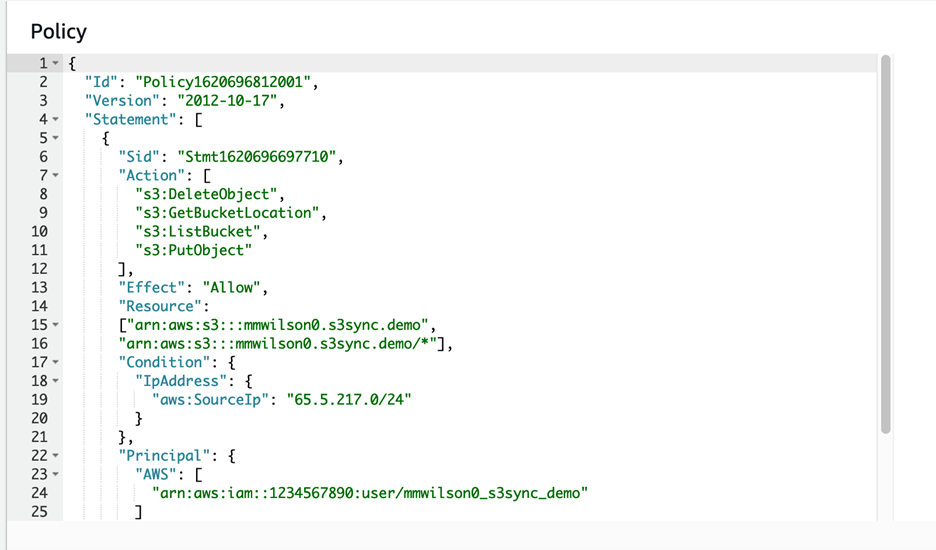Screen dimensions: 936x550
Task: Collapse the AWS array fold at line 23
Action: coord(56,474)
